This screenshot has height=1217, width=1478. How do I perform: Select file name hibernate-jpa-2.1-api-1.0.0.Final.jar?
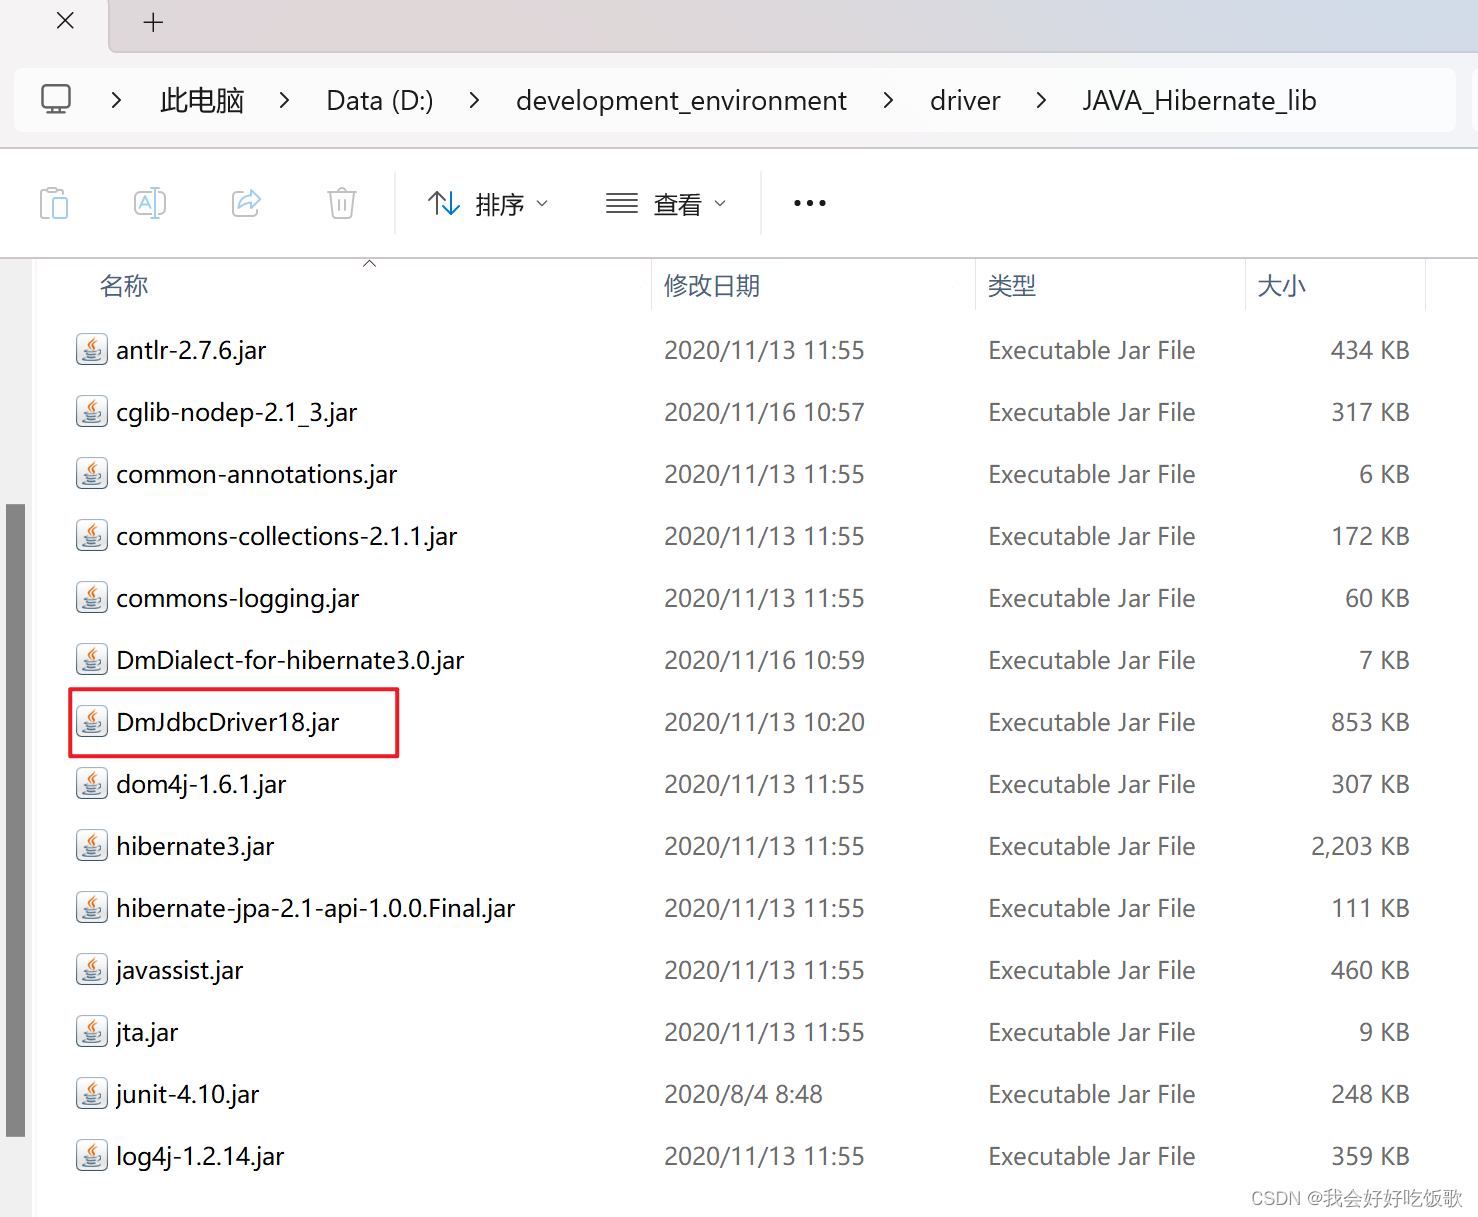[x=316, y=909]
